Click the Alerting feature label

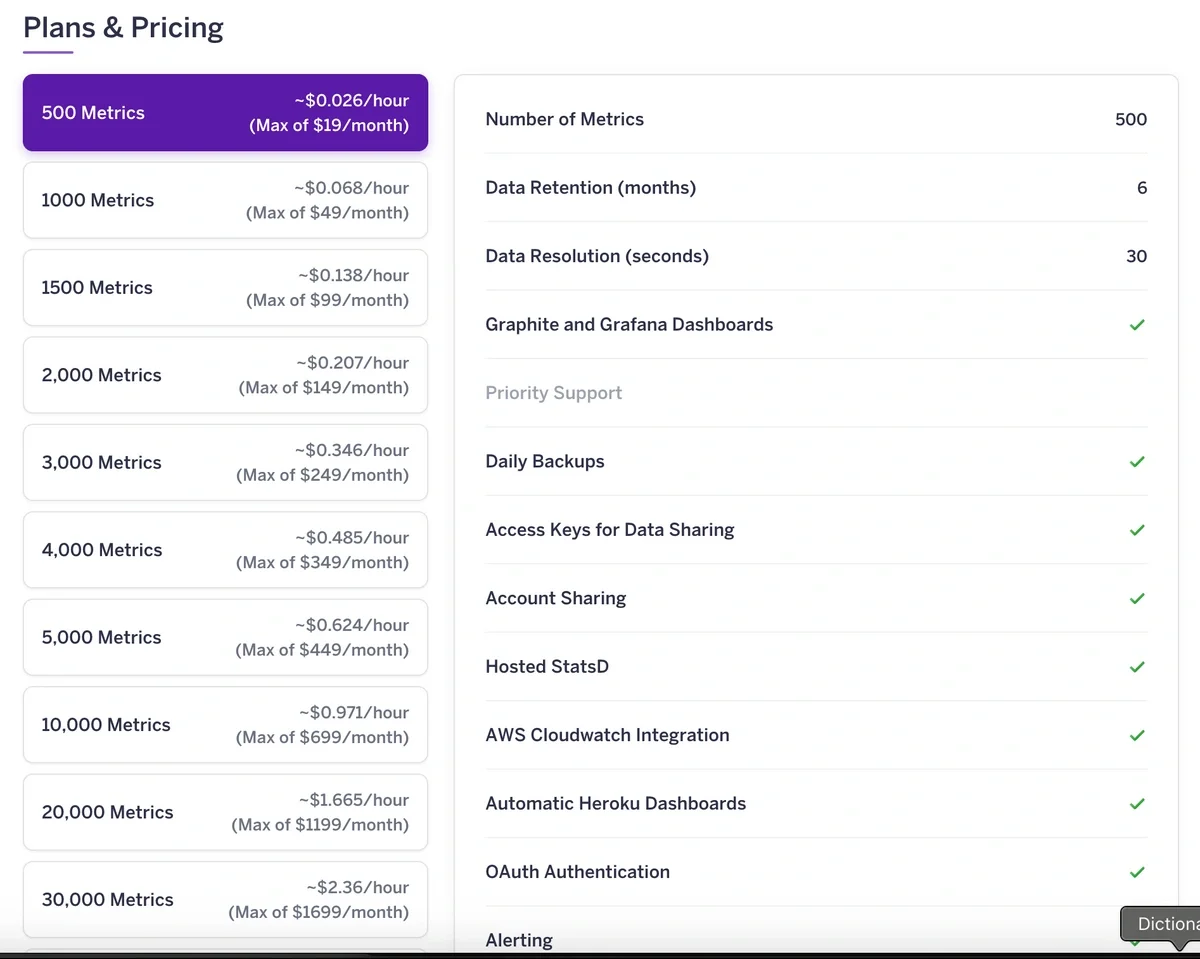pyautogui.click(x=519, y=940)
